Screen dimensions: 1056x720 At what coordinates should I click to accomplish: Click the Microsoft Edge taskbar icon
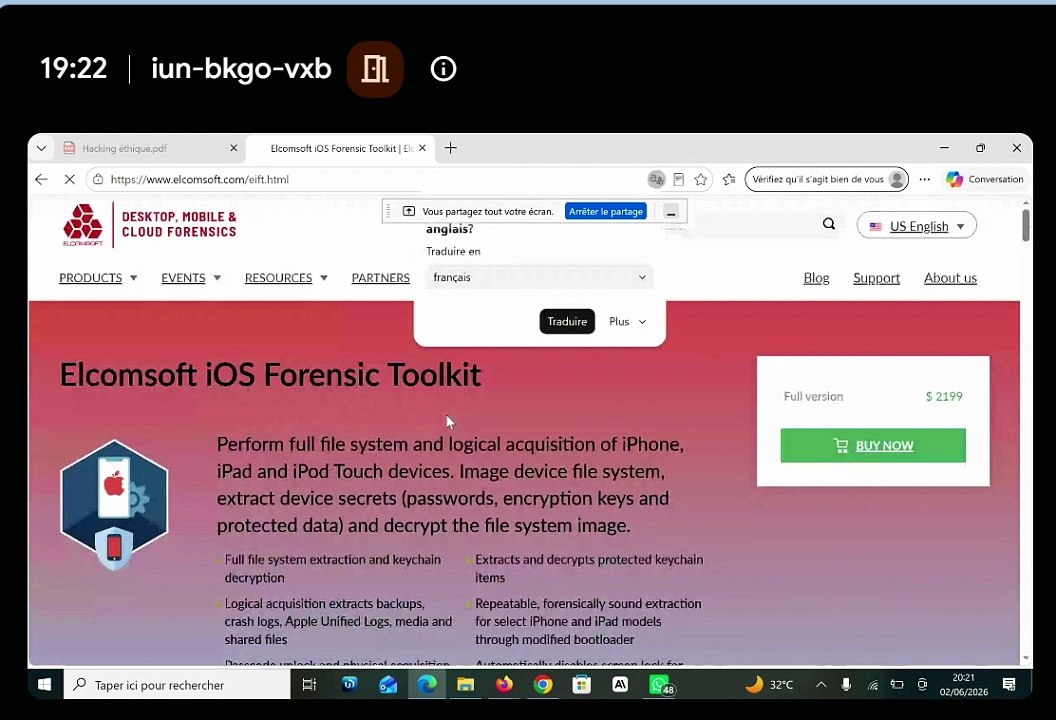pos(427,685)
